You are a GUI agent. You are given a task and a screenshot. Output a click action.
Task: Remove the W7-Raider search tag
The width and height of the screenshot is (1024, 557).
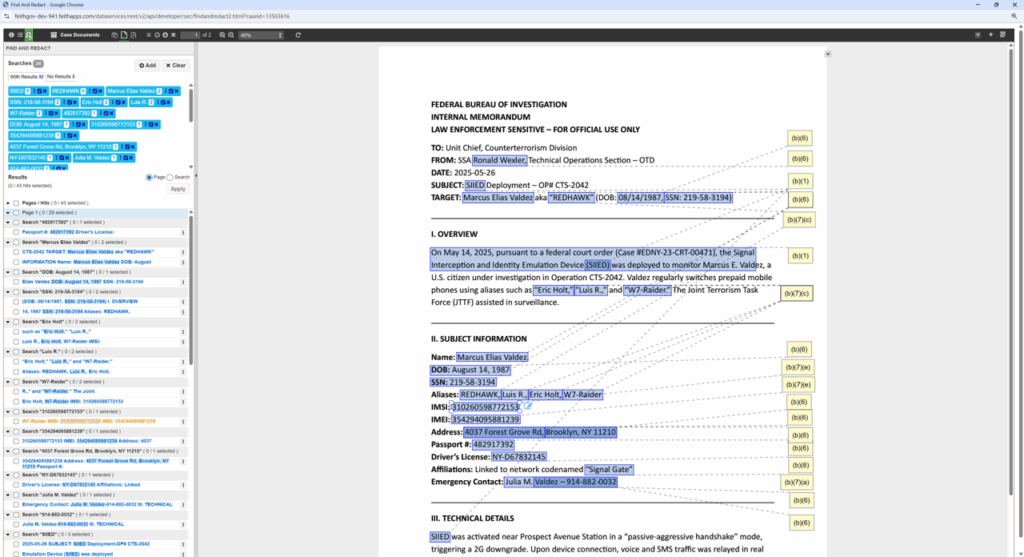[56, 113]
